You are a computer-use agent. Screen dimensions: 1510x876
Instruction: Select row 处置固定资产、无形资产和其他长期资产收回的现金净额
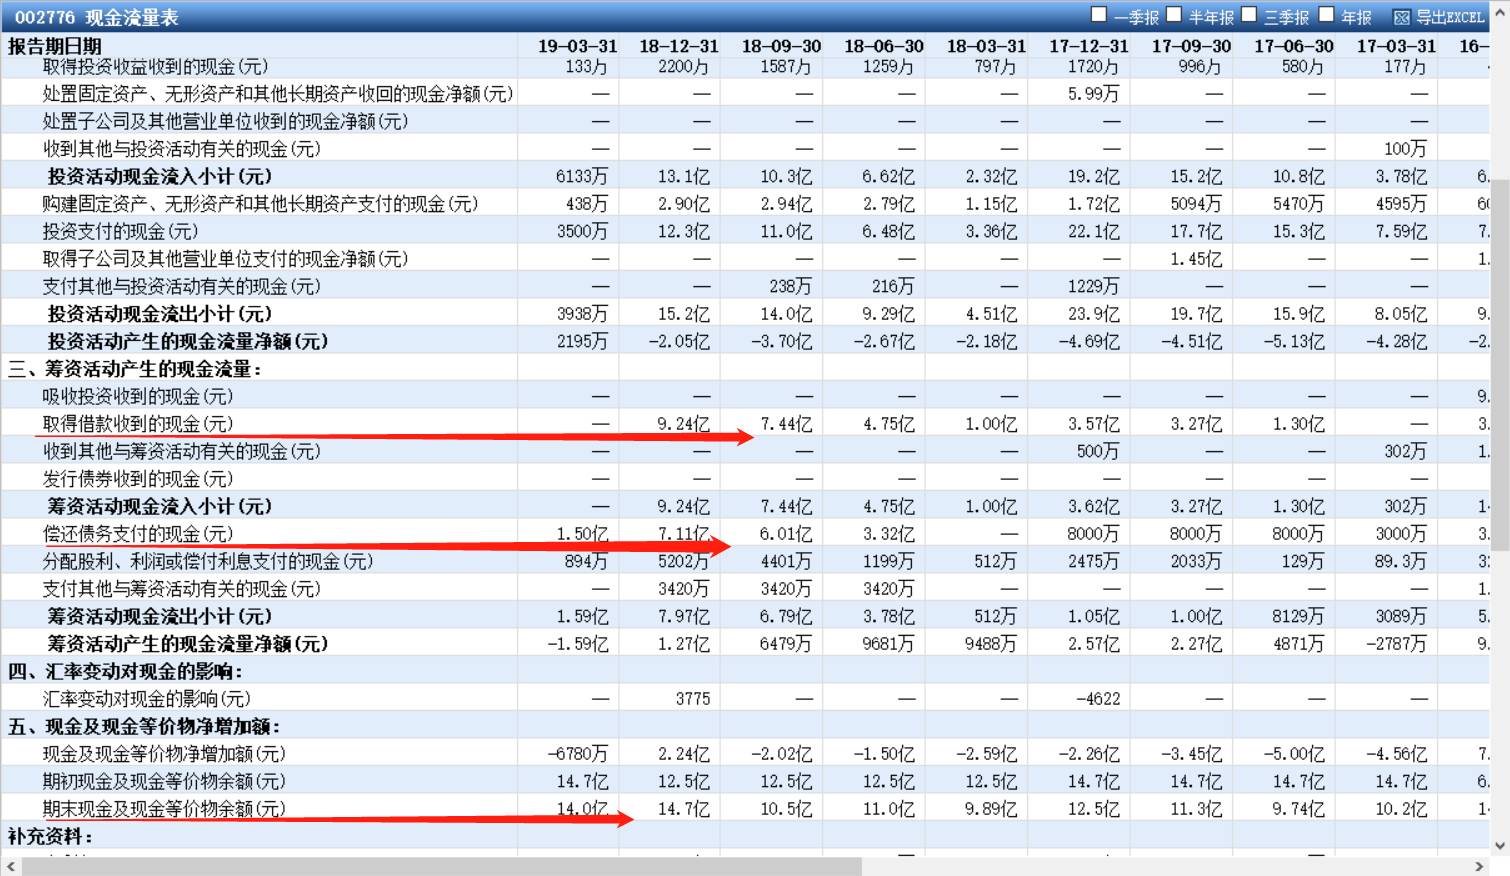point(745,93)
